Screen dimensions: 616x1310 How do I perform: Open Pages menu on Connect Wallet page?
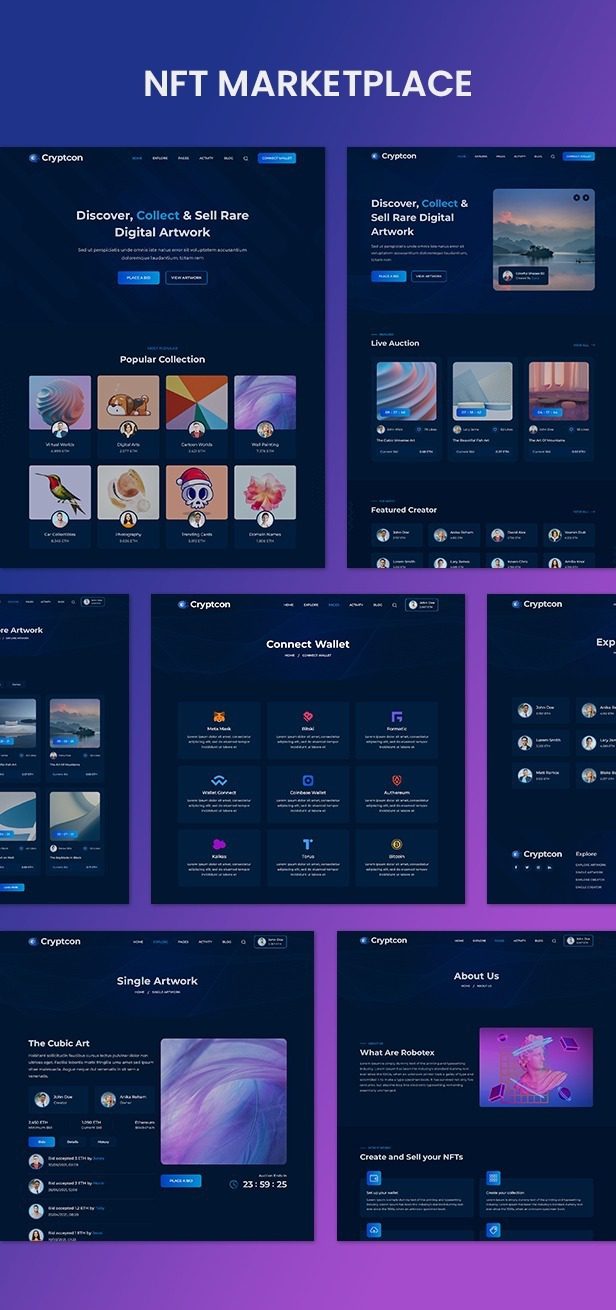pyautogui.click(x=334, y=605)
